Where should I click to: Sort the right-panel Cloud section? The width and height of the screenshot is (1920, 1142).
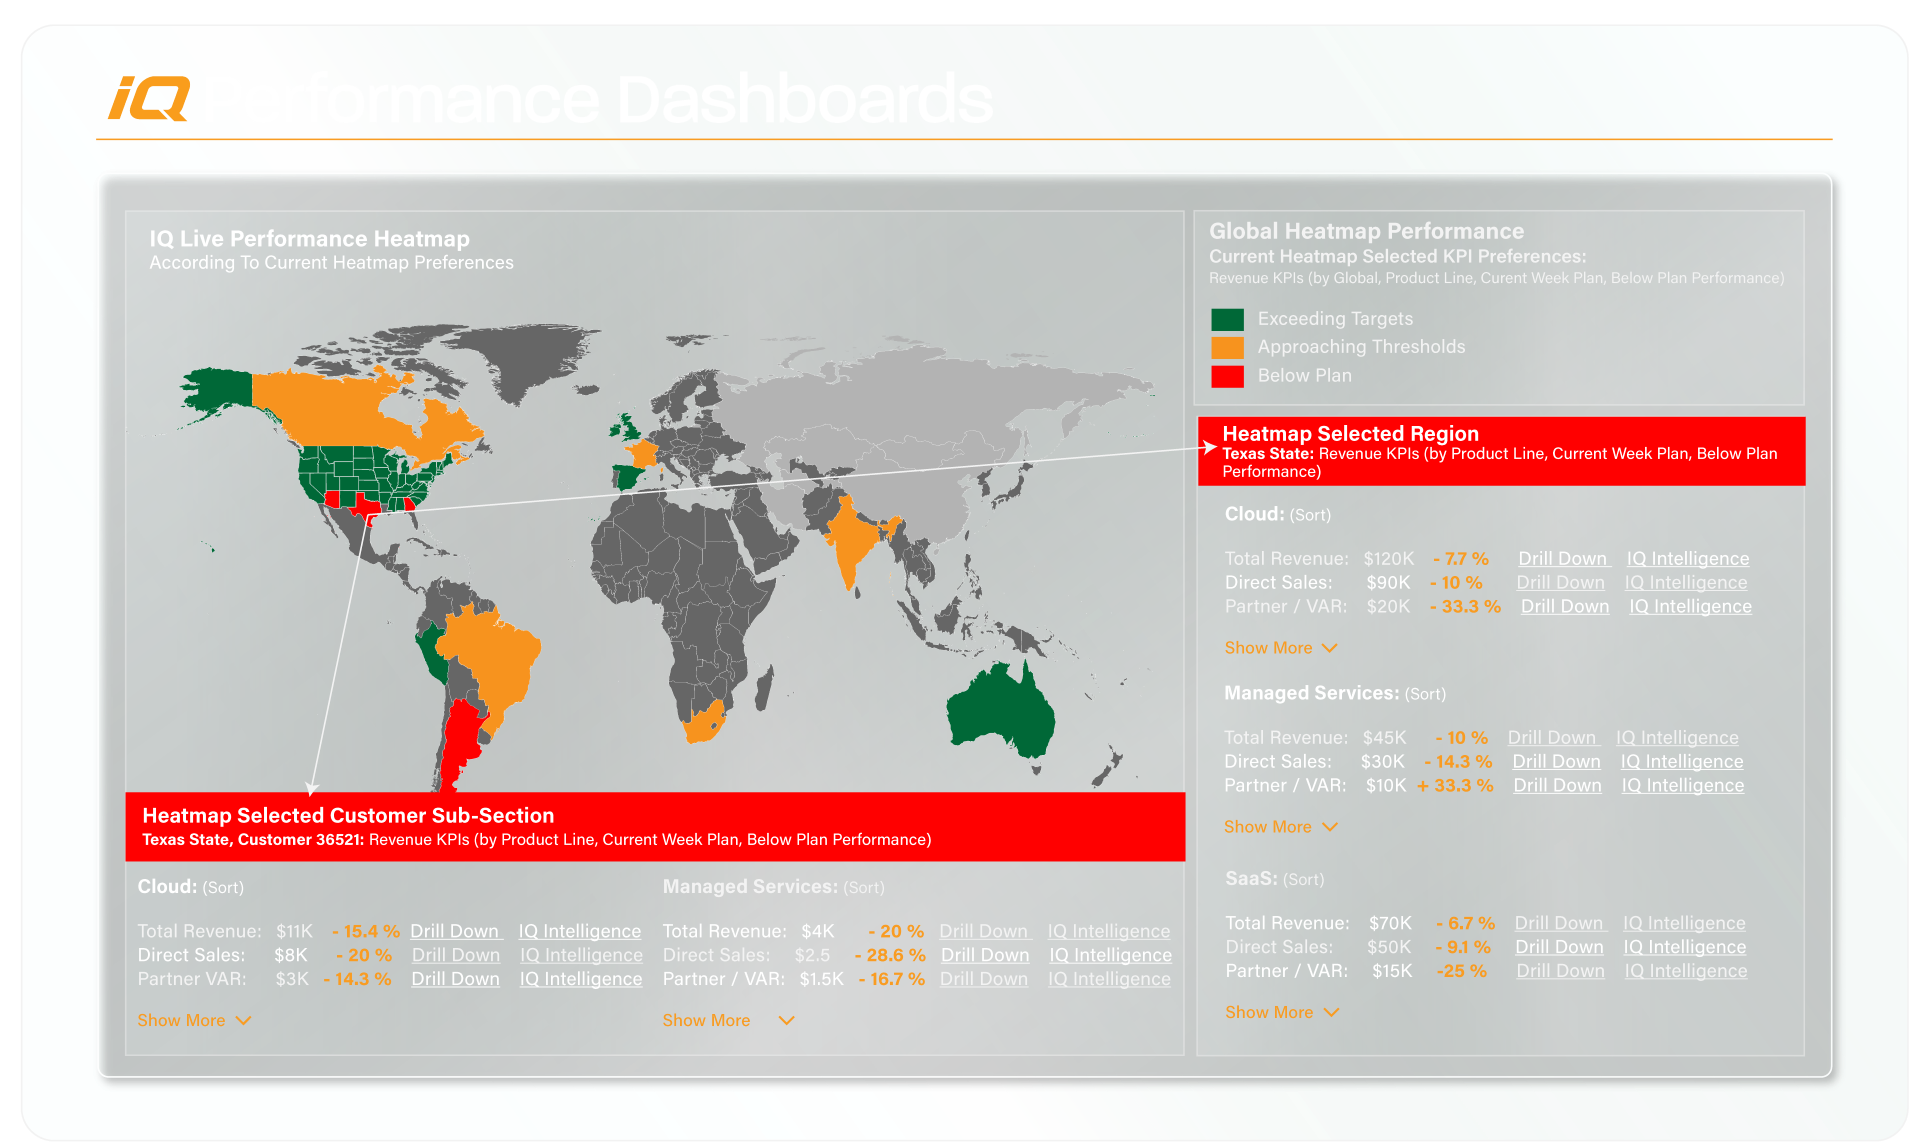coord(1310,515)
